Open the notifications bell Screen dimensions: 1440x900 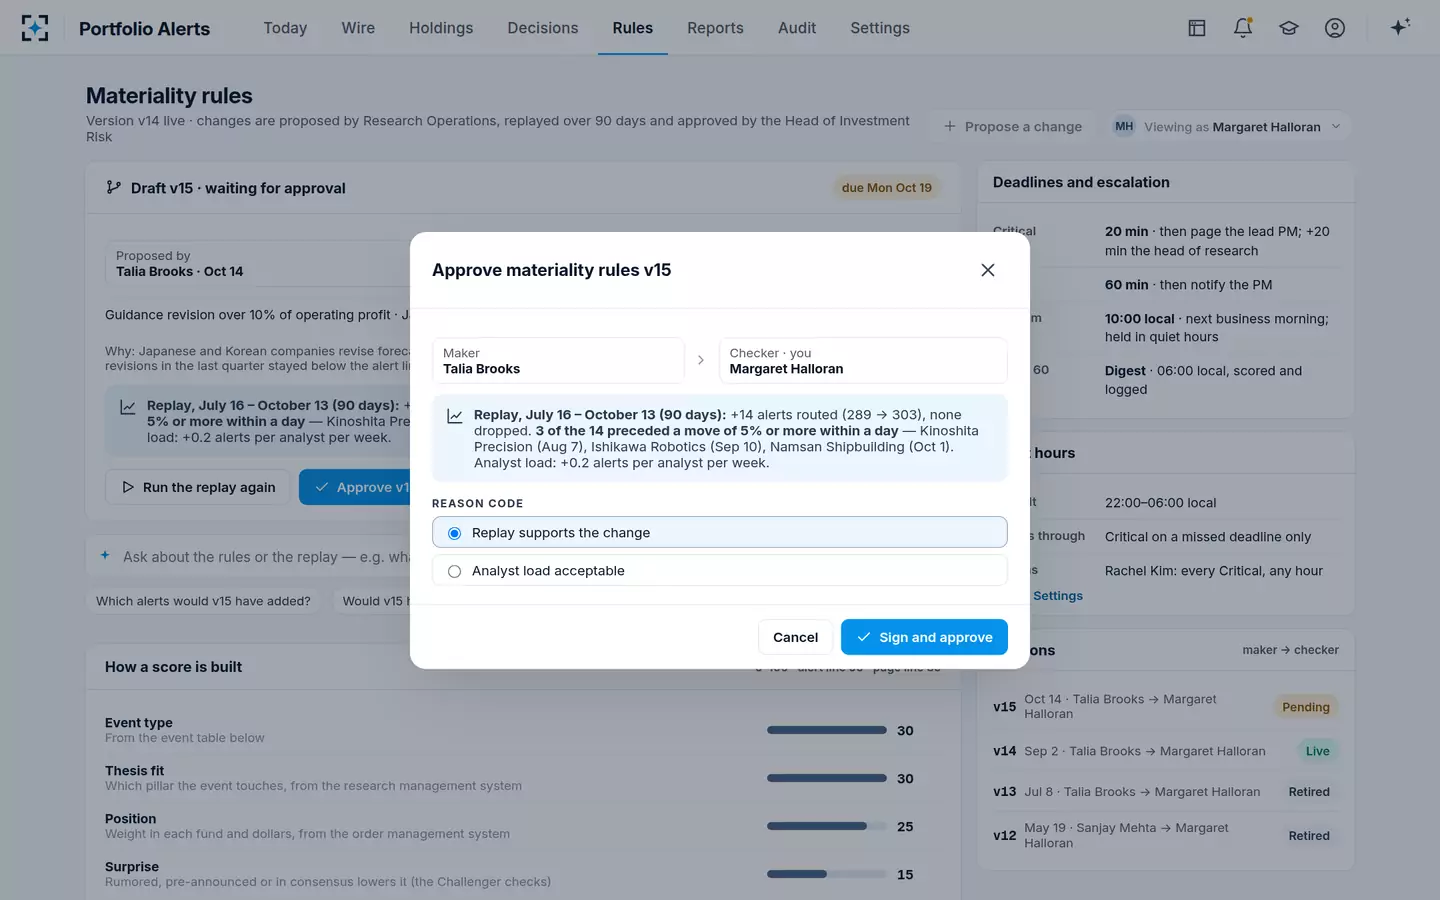(x=1243, y=28)
